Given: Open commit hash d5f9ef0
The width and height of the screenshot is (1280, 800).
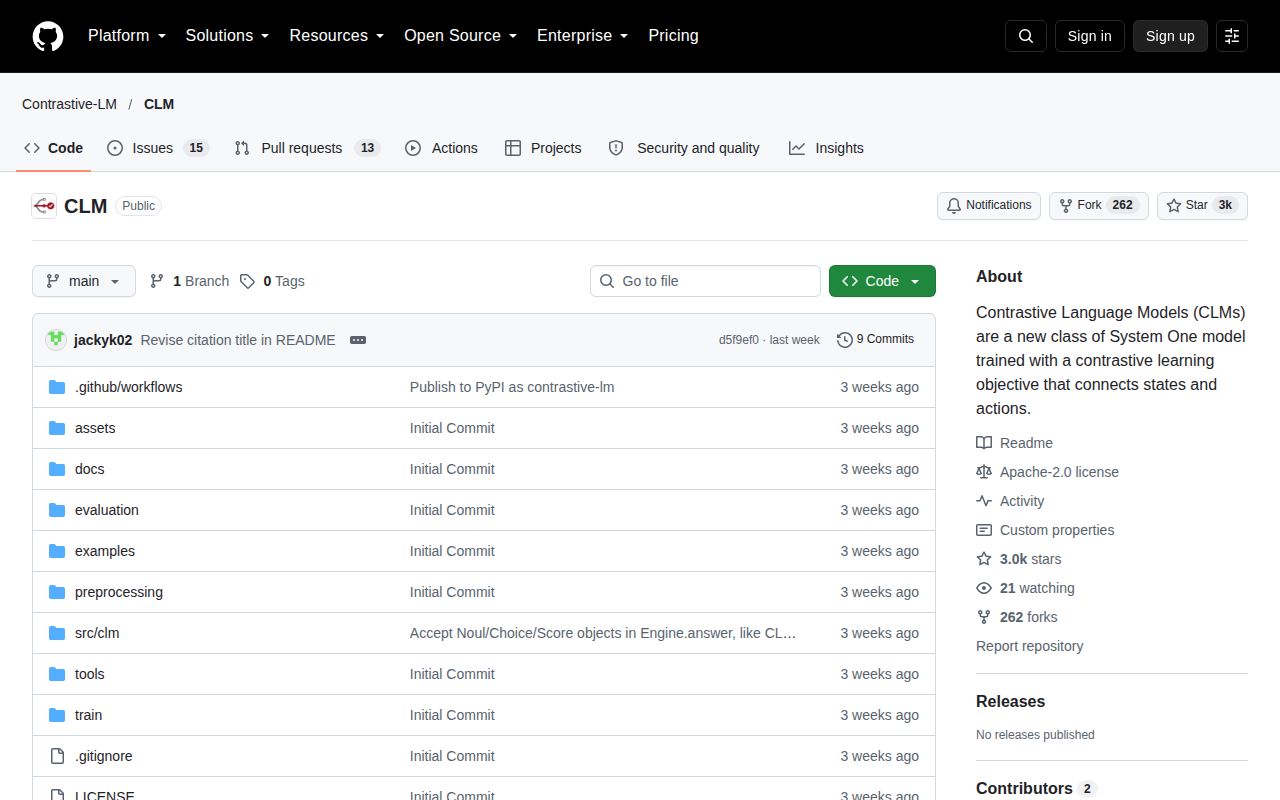Looking at the screenshot, I should tap(739, 340).
